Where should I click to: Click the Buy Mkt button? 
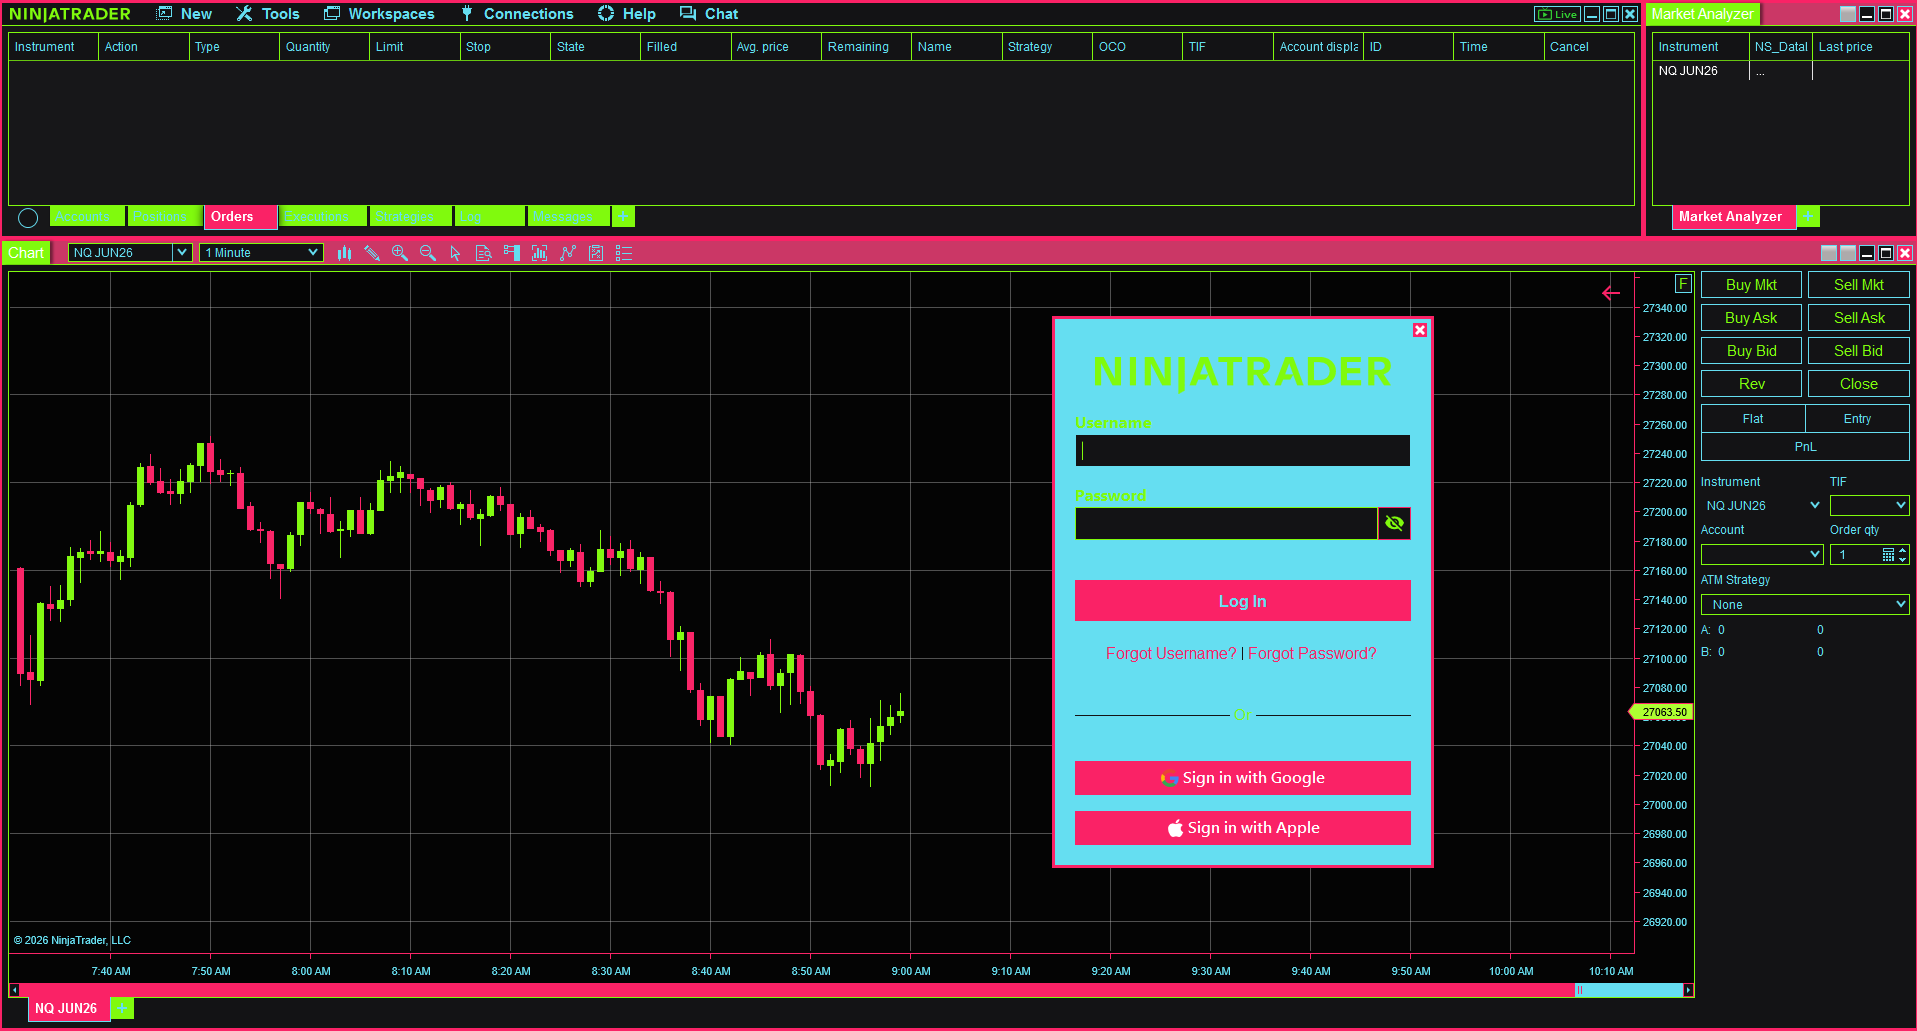[x=1751, y=285]
